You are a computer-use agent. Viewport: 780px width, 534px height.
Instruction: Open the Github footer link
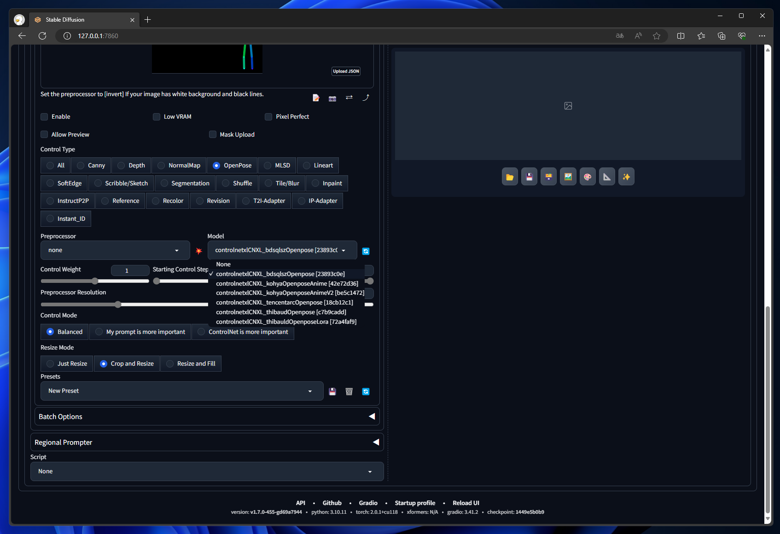[x=332, y=503]
